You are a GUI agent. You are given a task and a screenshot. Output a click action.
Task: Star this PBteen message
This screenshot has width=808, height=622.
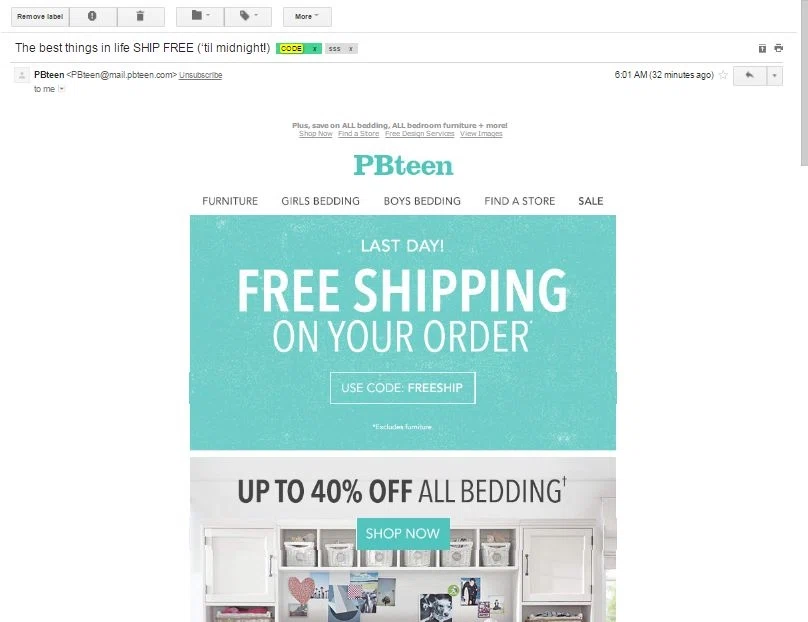click(723, 75)
